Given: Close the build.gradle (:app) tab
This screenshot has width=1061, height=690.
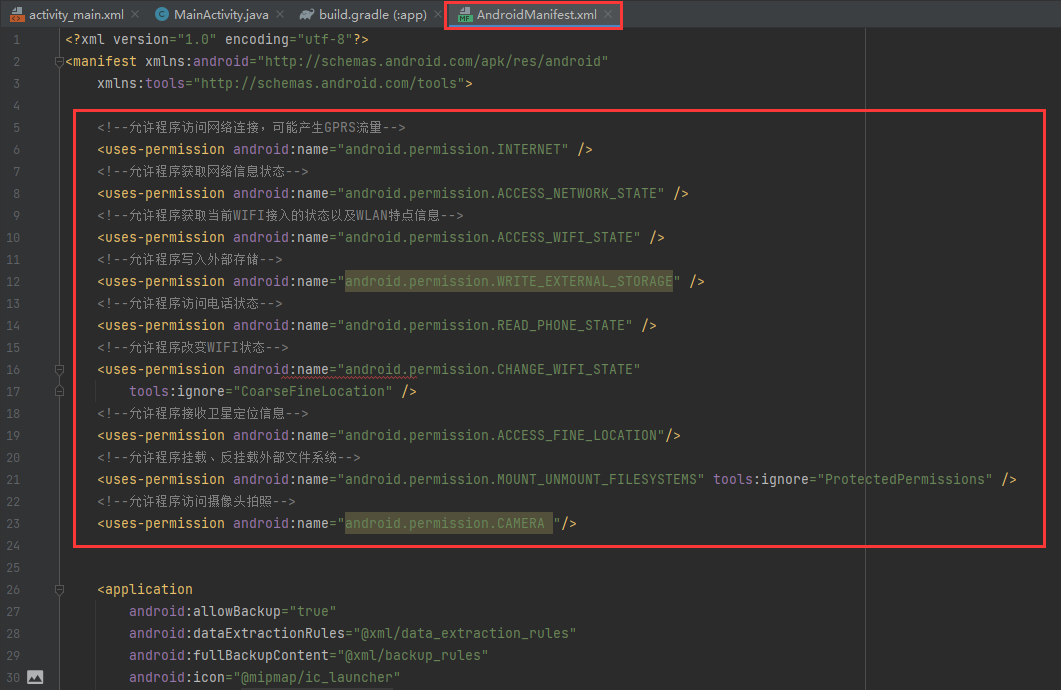Looking at the screenshot, I should [436, 15].
